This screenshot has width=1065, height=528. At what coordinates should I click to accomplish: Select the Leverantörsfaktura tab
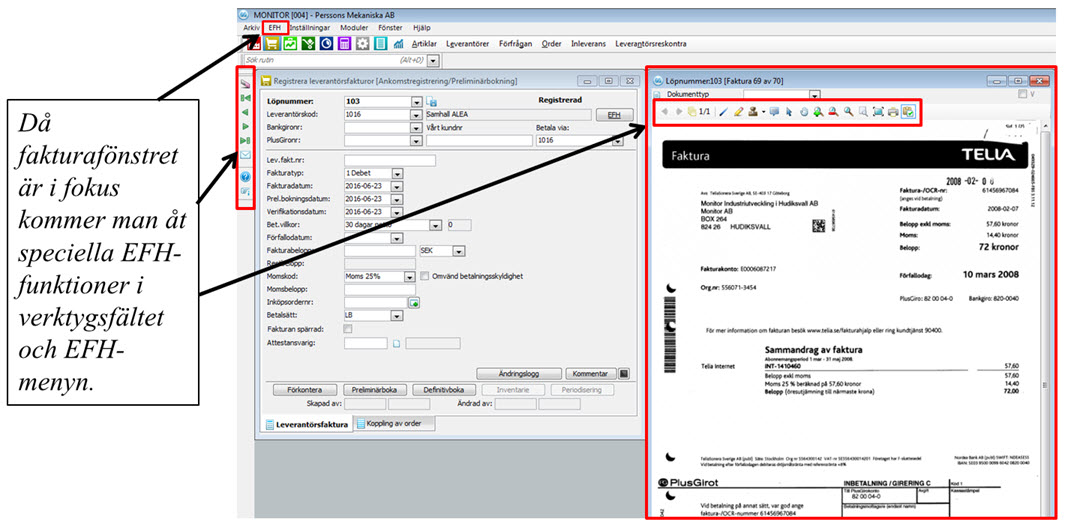point(308,425)
